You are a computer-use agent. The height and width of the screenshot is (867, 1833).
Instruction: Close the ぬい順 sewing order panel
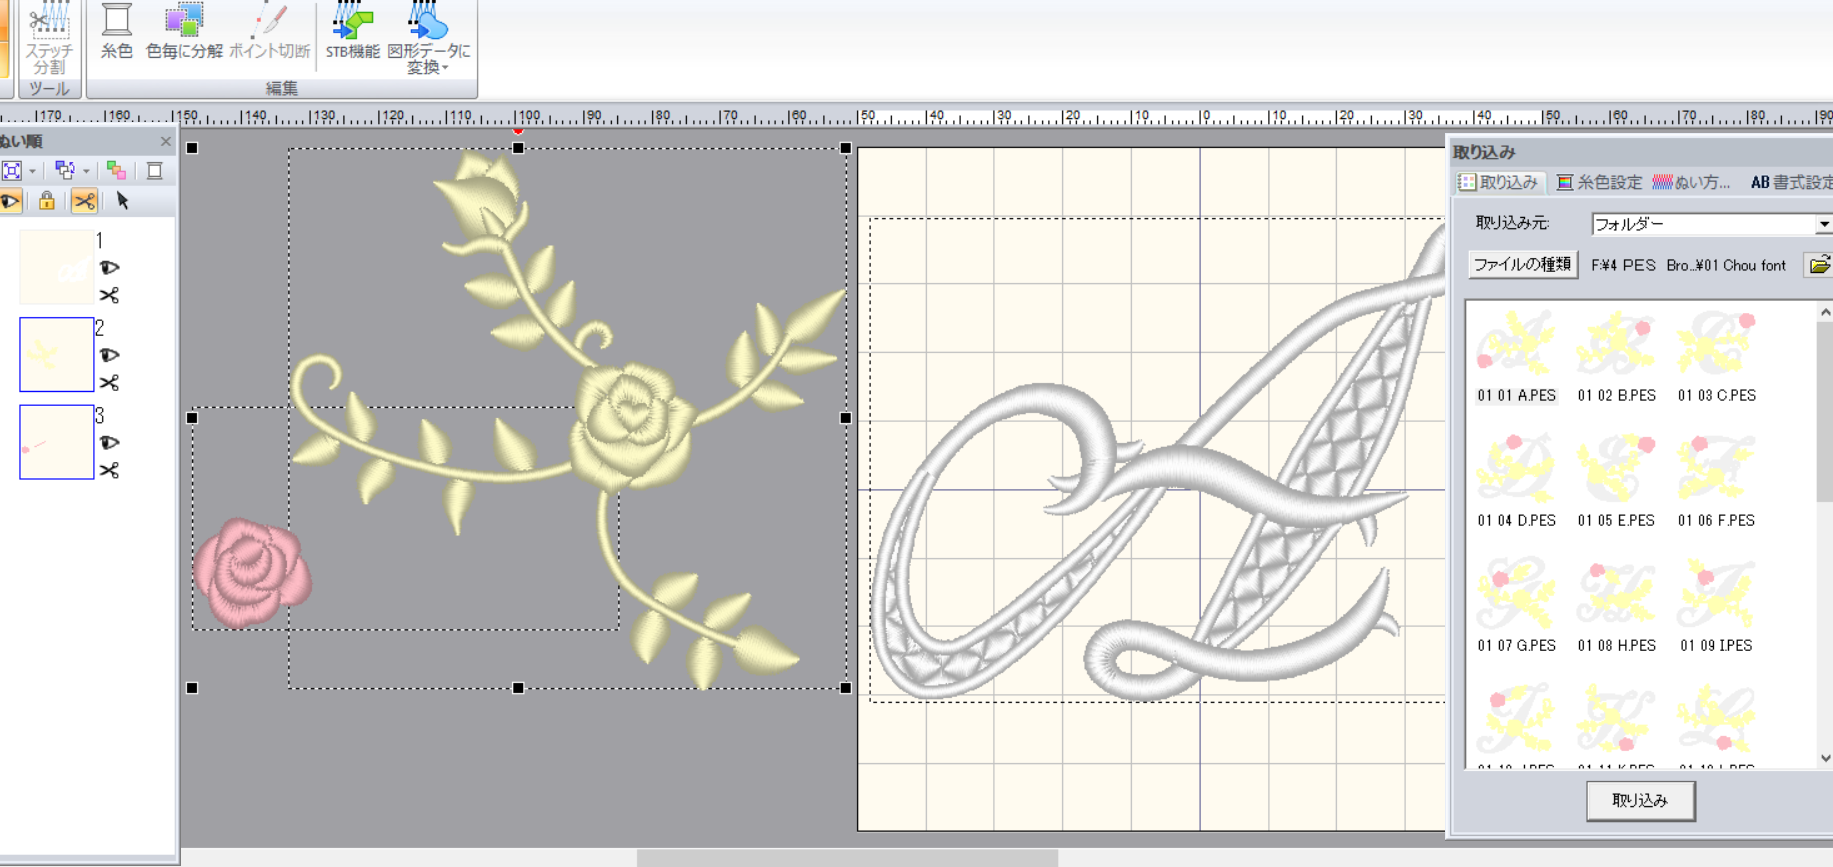pos(166,141)
